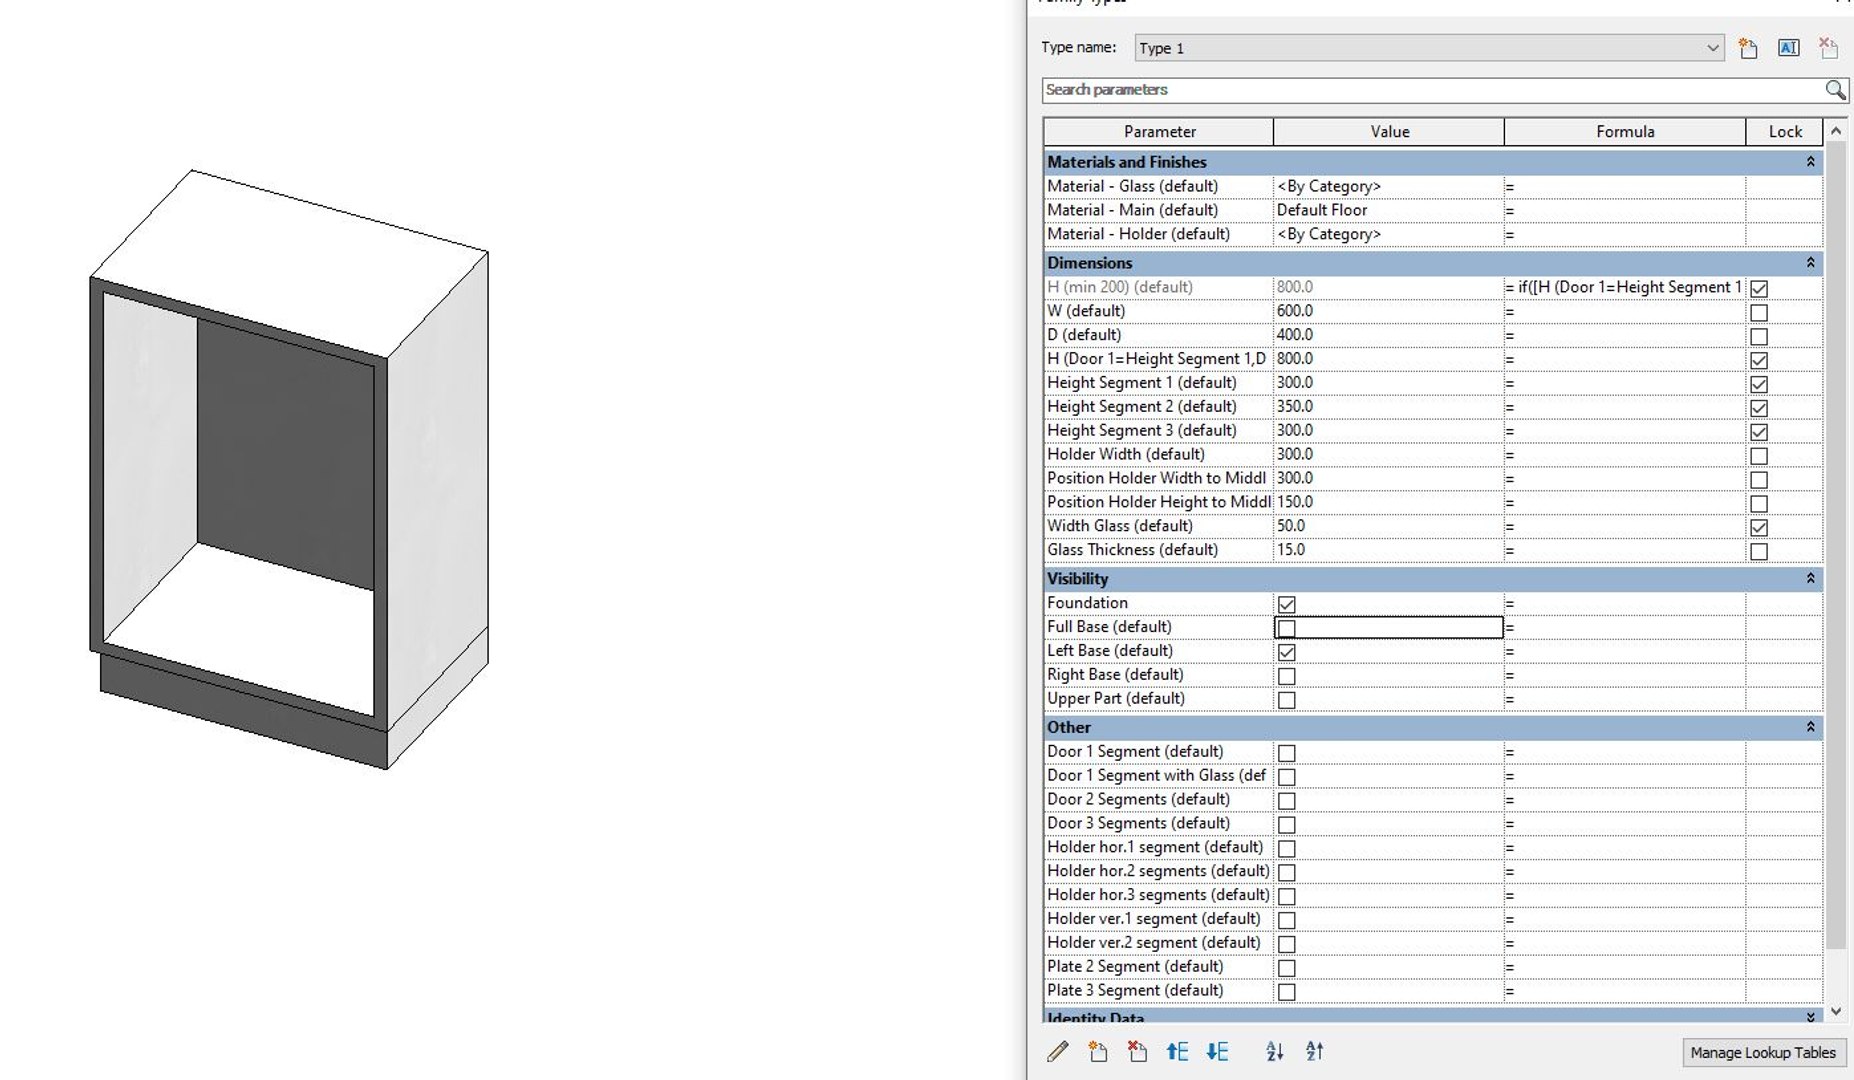
Task: Uncheck the Left Base checkbox
Action: (x=1287, y=652)
